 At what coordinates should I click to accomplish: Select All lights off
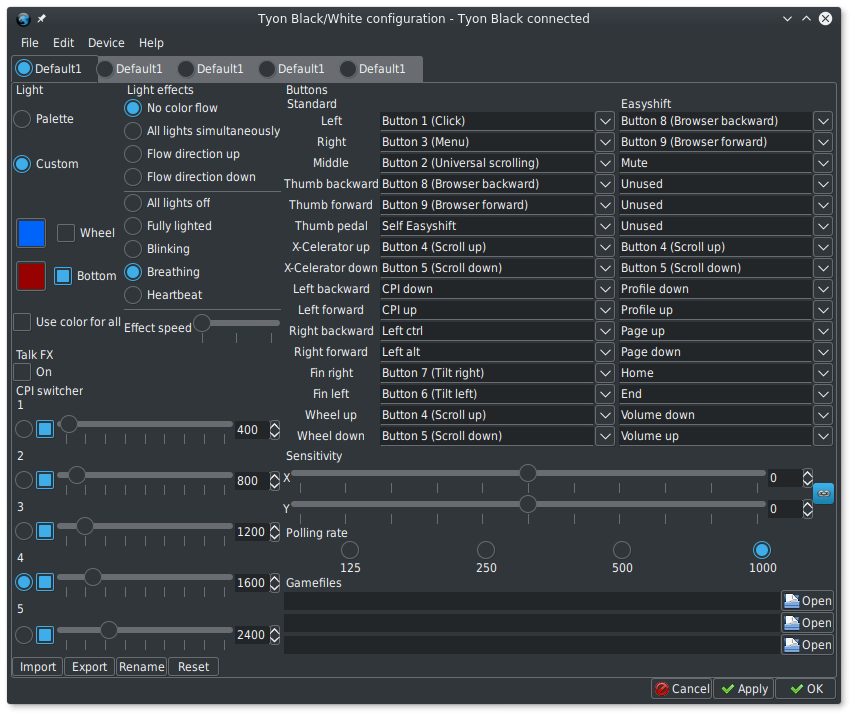(x=168, y=203)
